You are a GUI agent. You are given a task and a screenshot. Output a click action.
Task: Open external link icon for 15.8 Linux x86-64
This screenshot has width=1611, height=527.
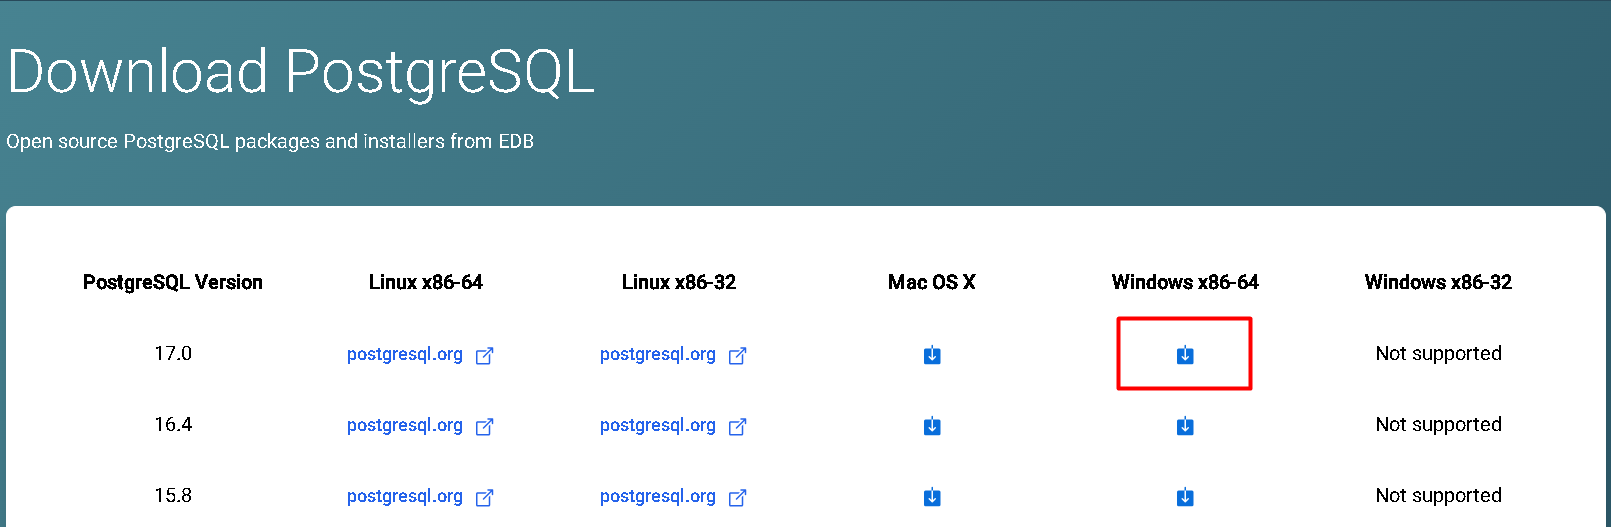point(485,497)
